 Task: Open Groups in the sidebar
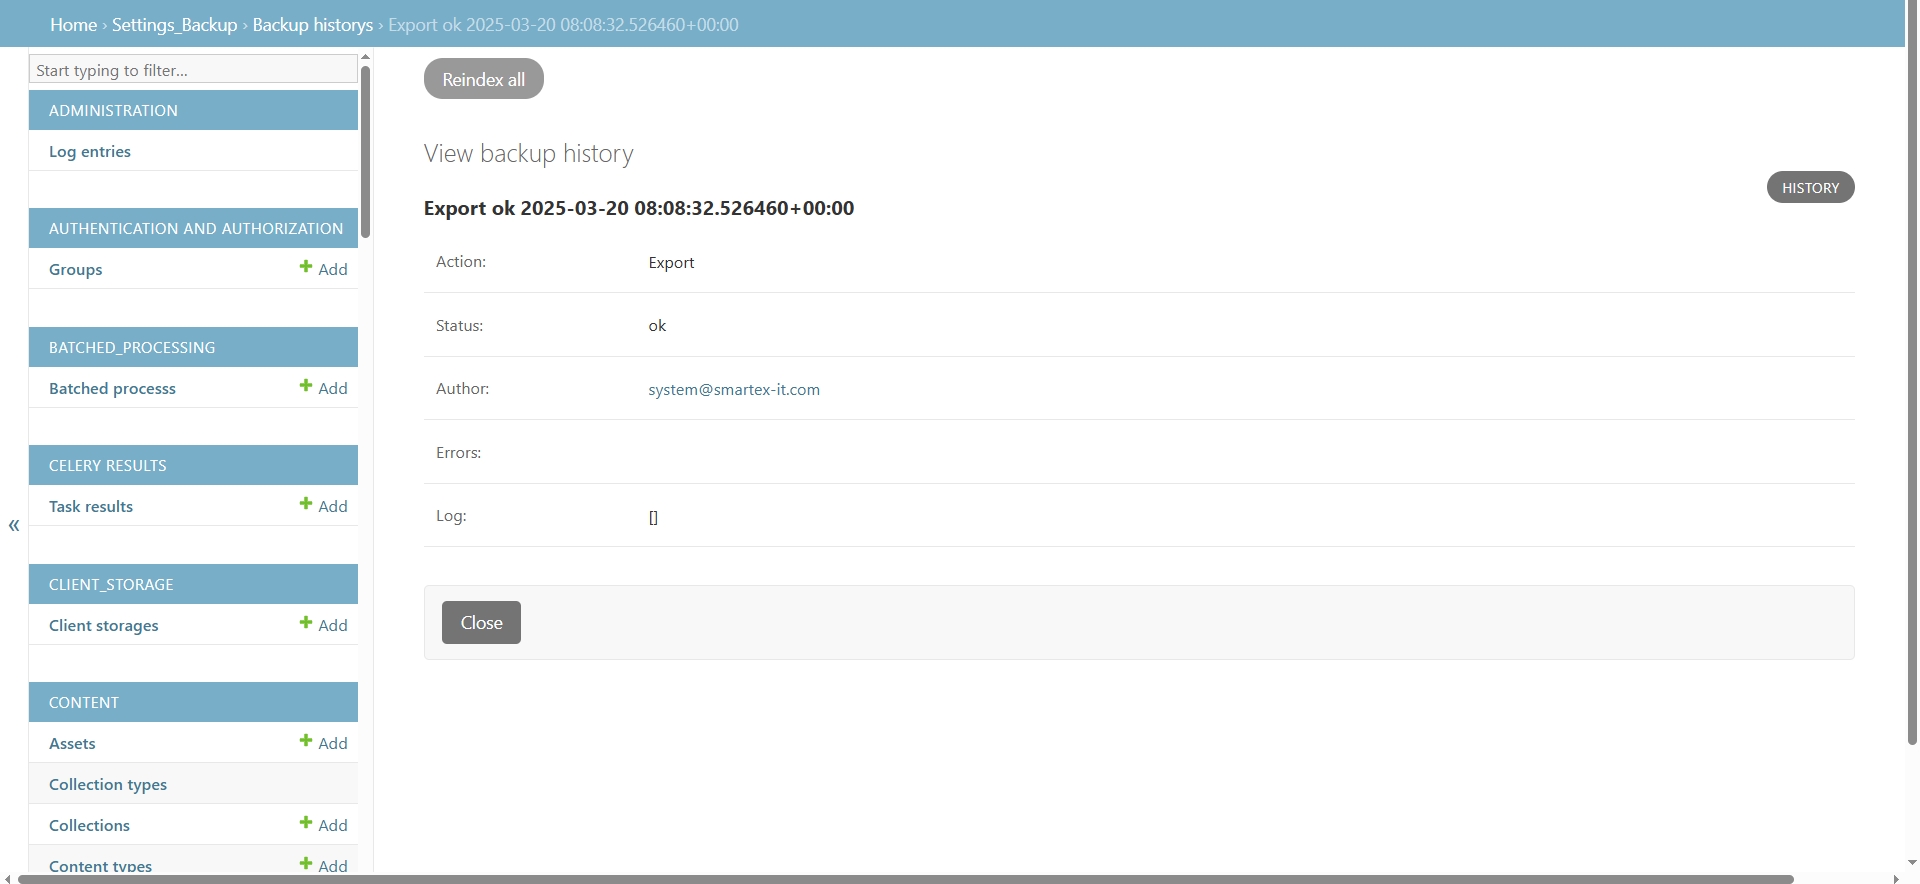(x=76, y=269)
